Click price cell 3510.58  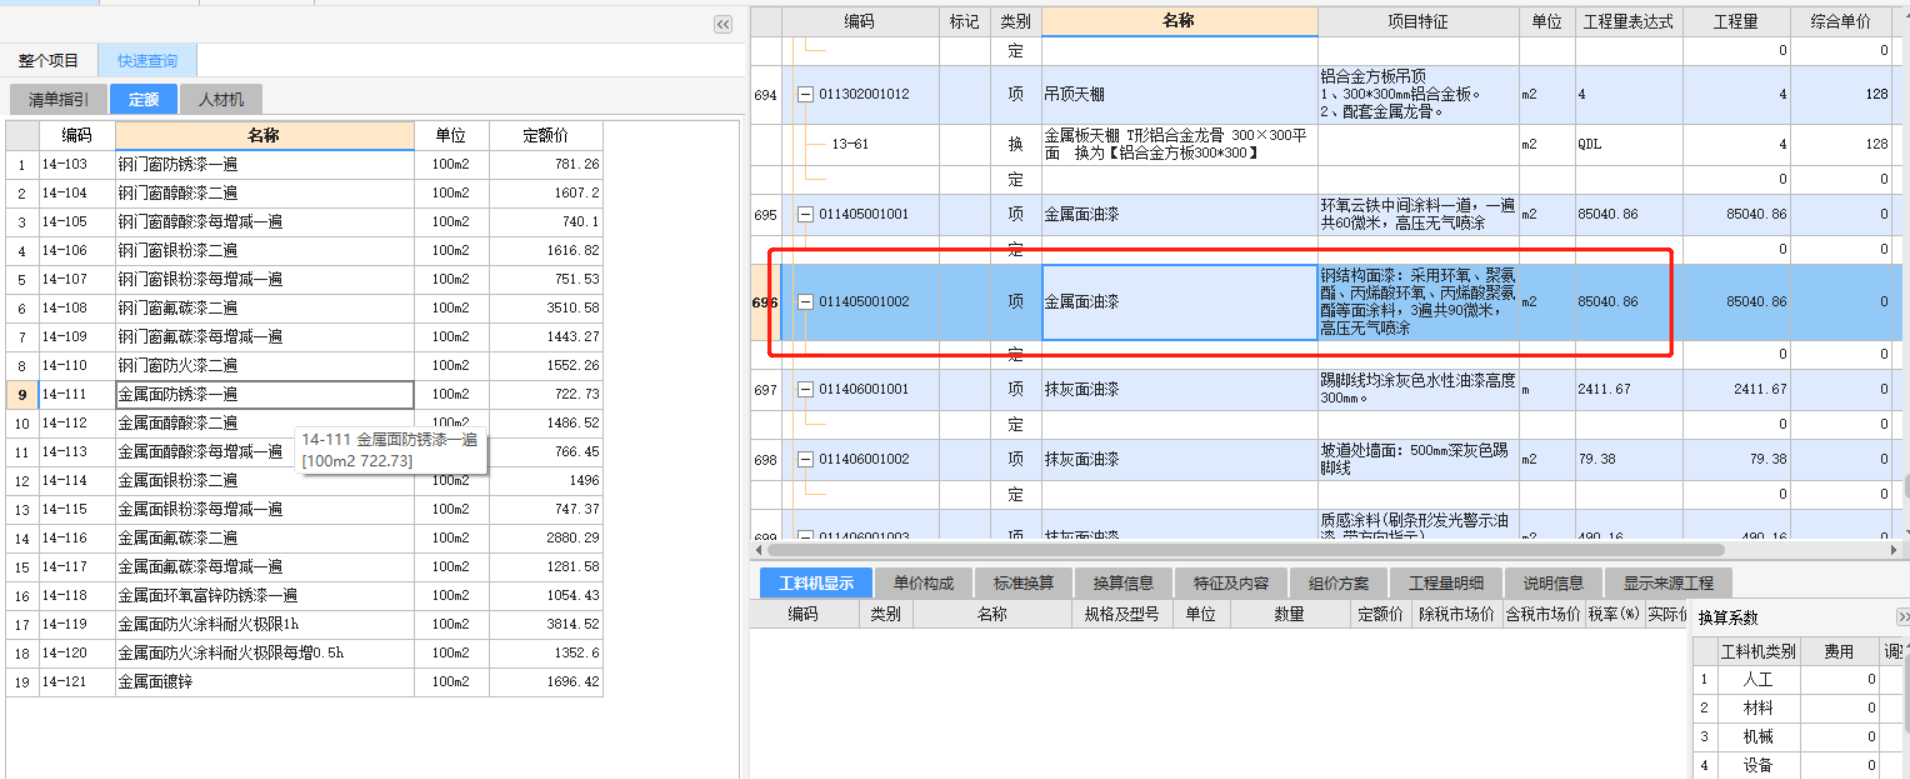pos(546,308)
